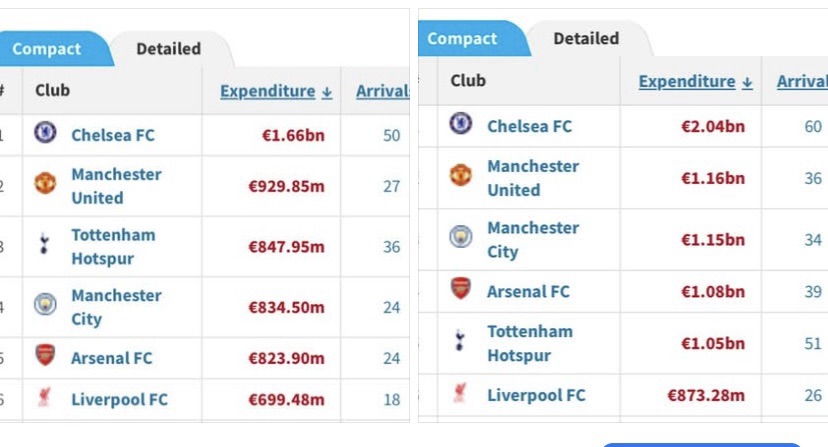Switch to Detailed tab in left table
Image resolution: width=828 pixels, height=447 pixels.
[168, 48]
